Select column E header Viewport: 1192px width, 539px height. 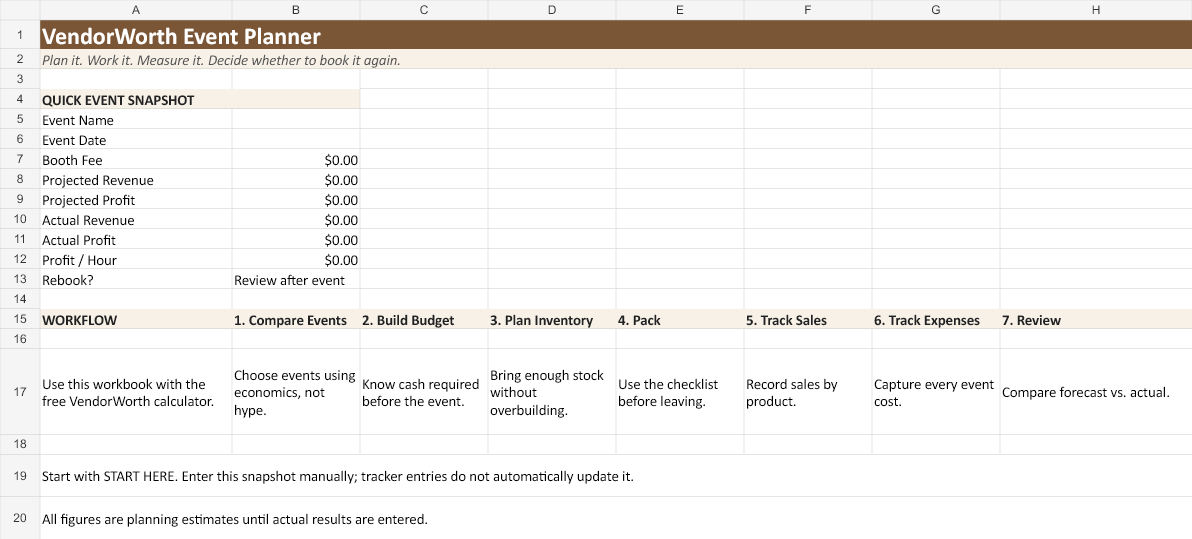[680, 10]
